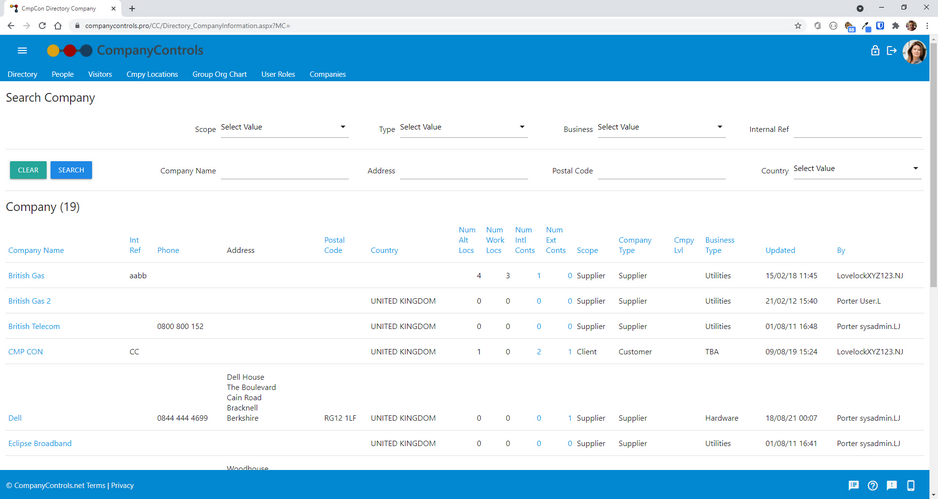Open the Bitwarden shield extension
The image size is (938, 499).
(x=880, y=26)
